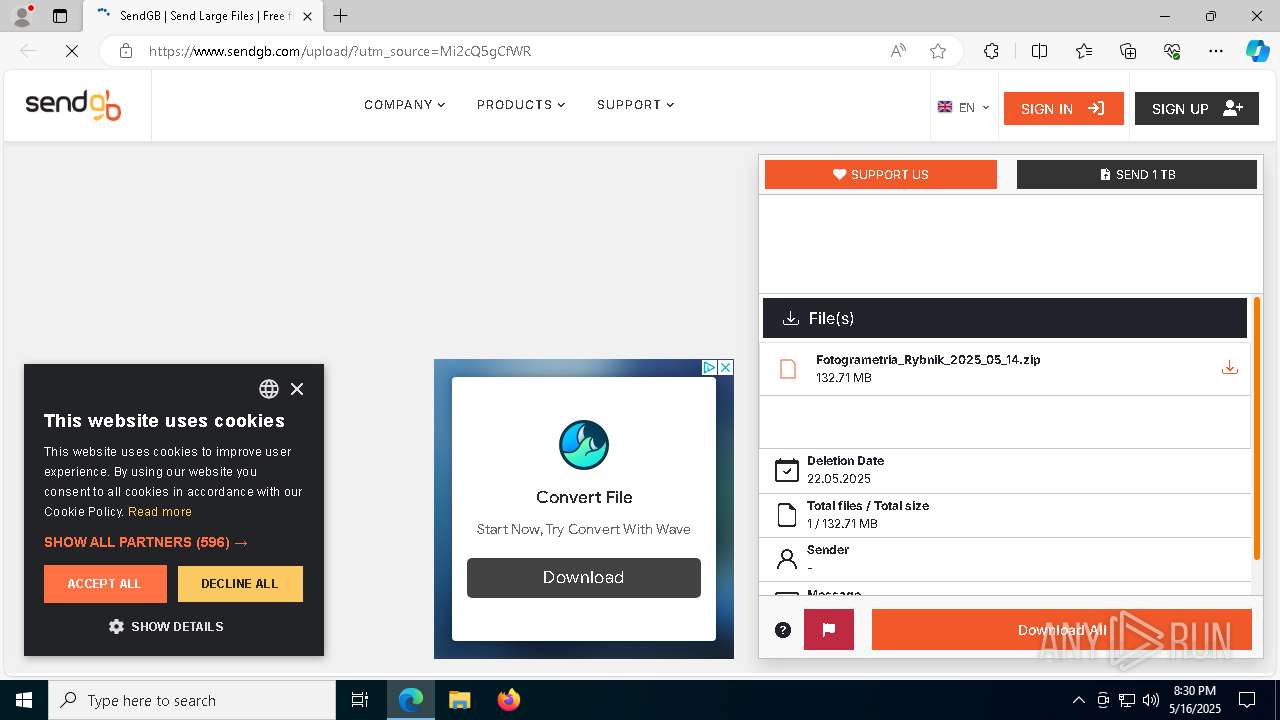Show hidden system tray icons
1280x720 pixels.
1078,700
